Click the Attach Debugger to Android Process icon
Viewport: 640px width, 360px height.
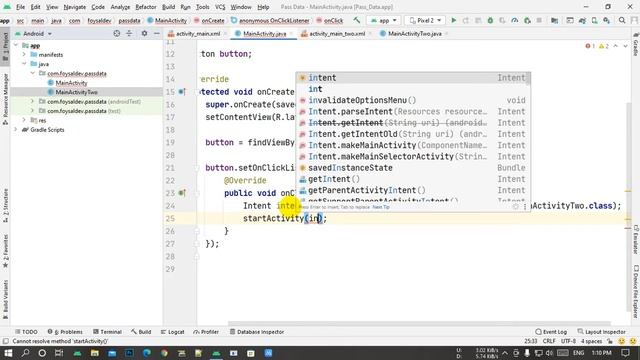click(x=527, y=20)
